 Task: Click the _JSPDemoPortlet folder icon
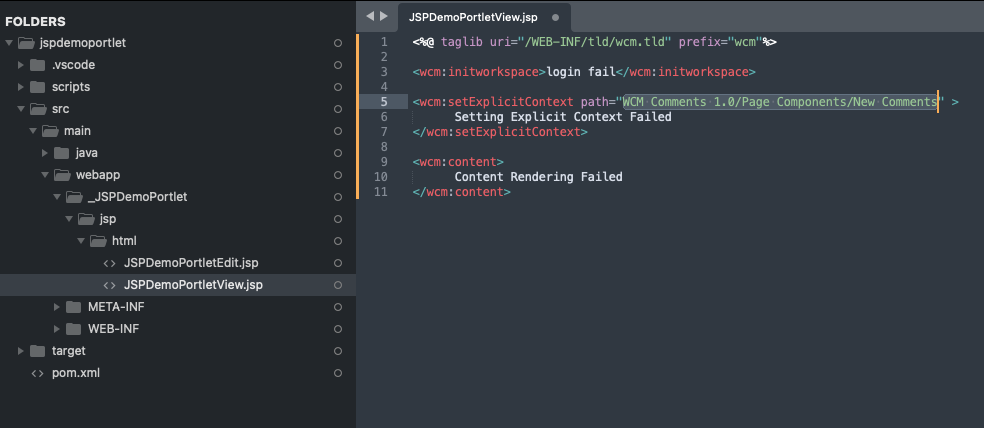(x=73, y=197)
